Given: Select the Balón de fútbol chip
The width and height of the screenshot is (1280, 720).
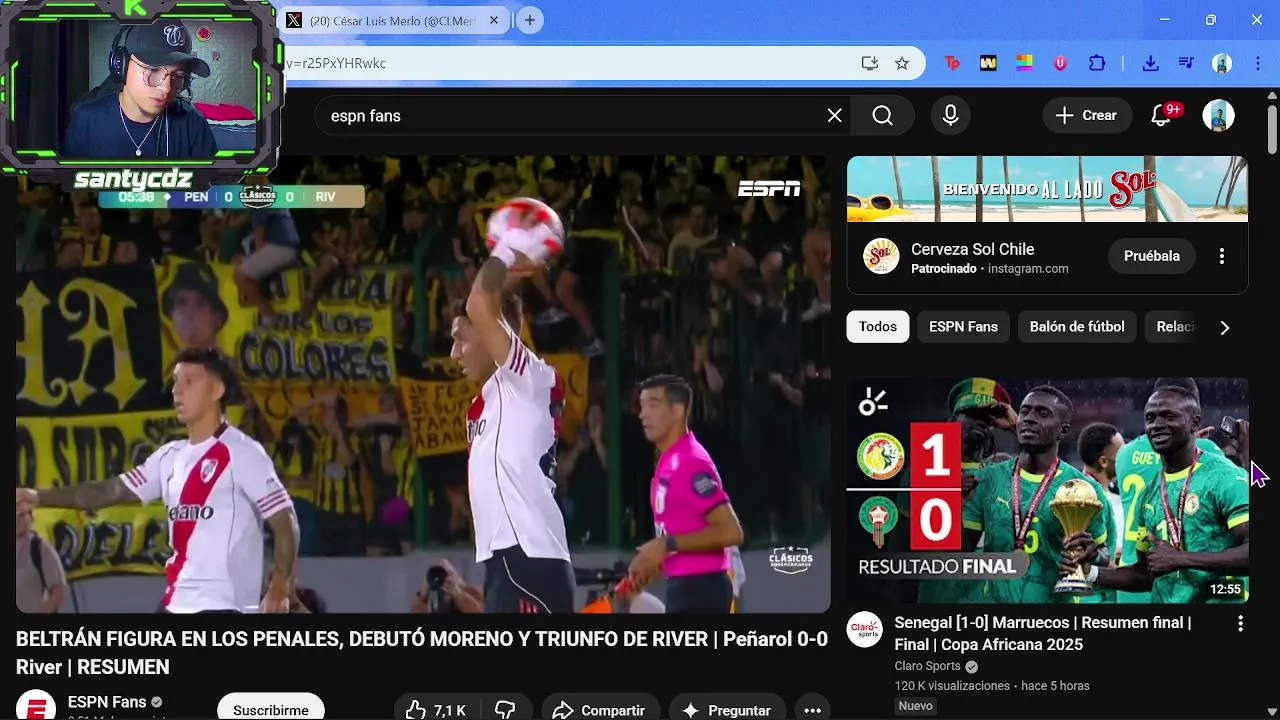Looking at the screenshot, I should (1077, 327).
